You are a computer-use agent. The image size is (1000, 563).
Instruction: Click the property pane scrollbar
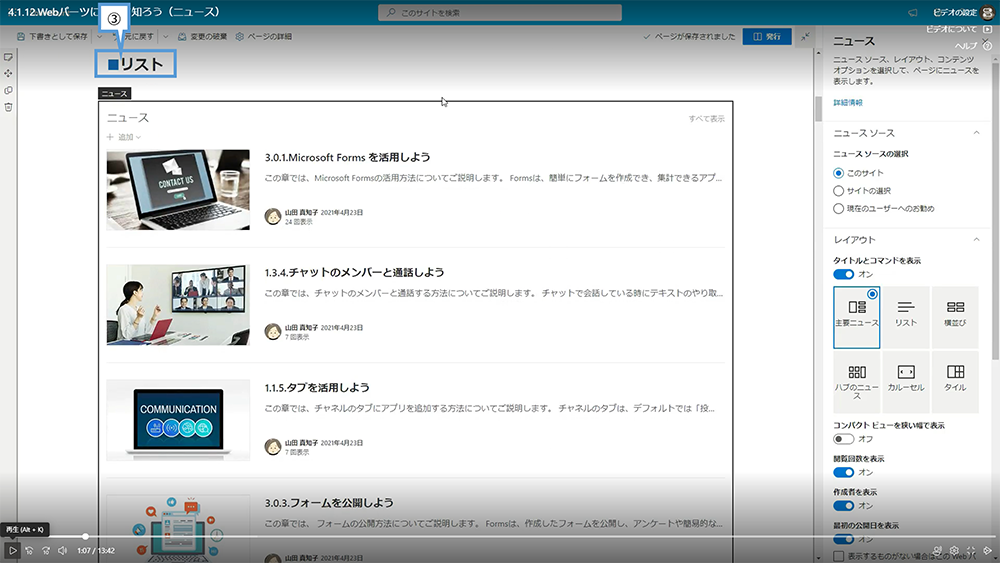996,210
